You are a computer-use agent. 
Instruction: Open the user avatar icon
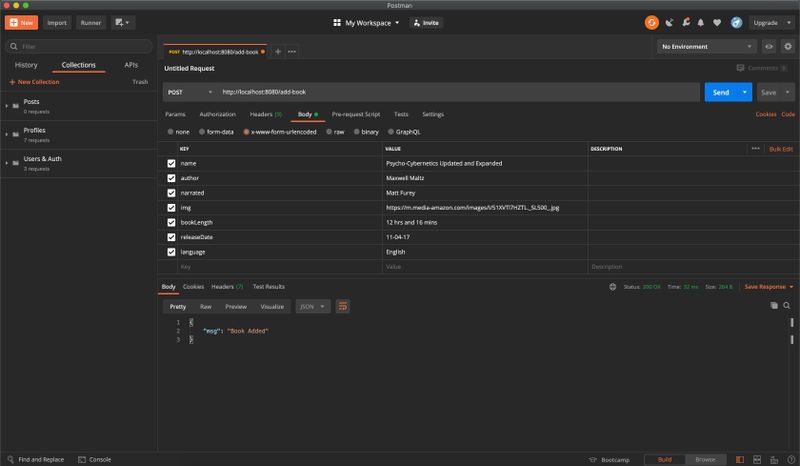pos(736,22)
